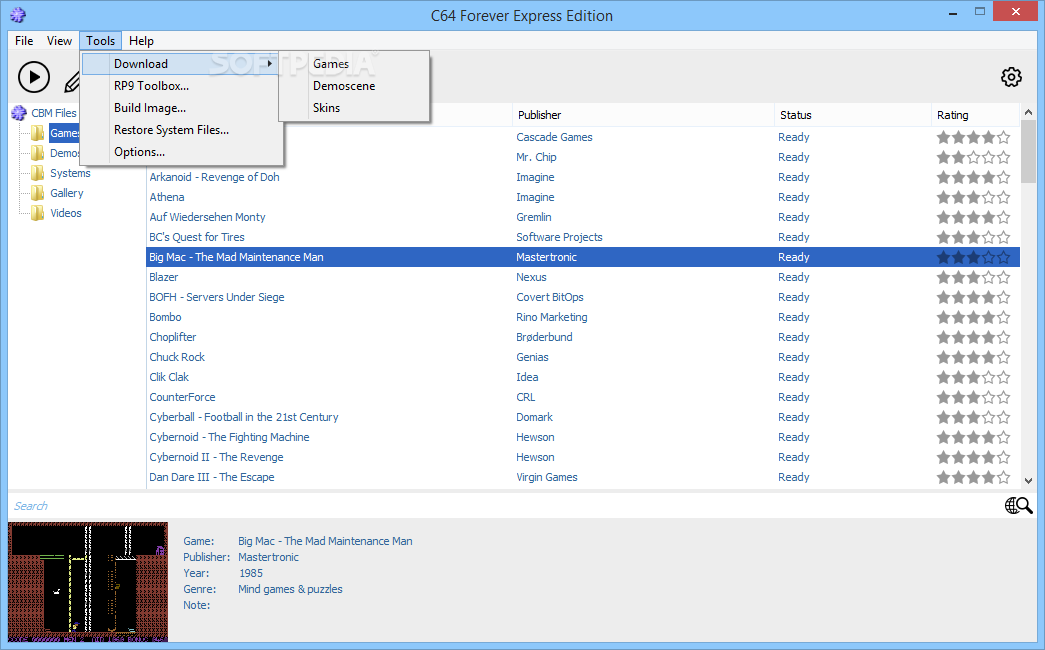
Task: Click the Play button in toolbar
Action: click(x=34, y=77)
